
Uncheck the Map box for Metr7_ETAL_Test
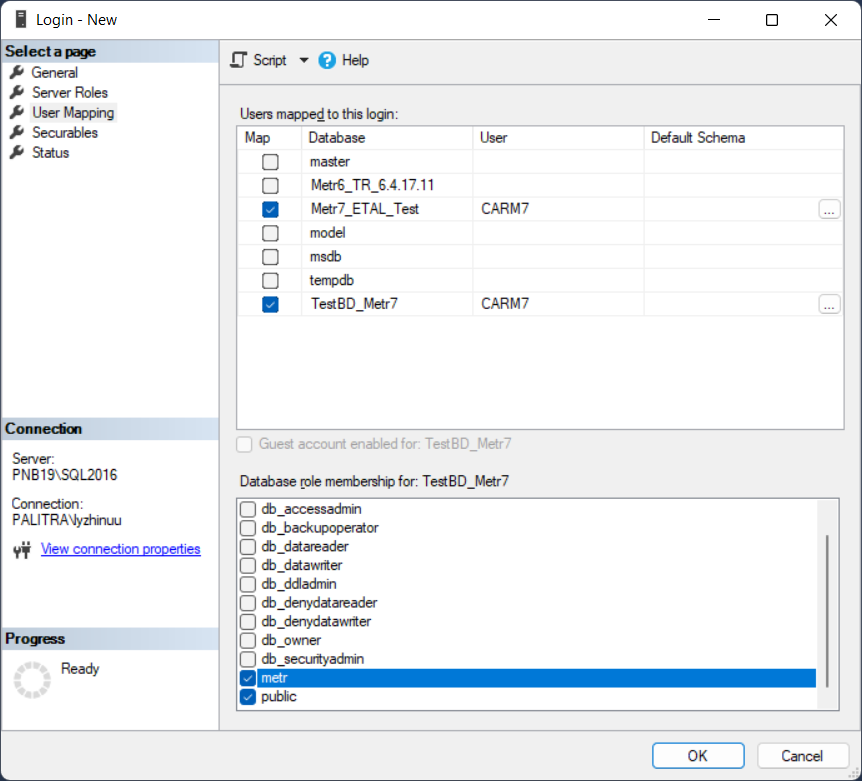pyautogui.click(x=270, y=209)
